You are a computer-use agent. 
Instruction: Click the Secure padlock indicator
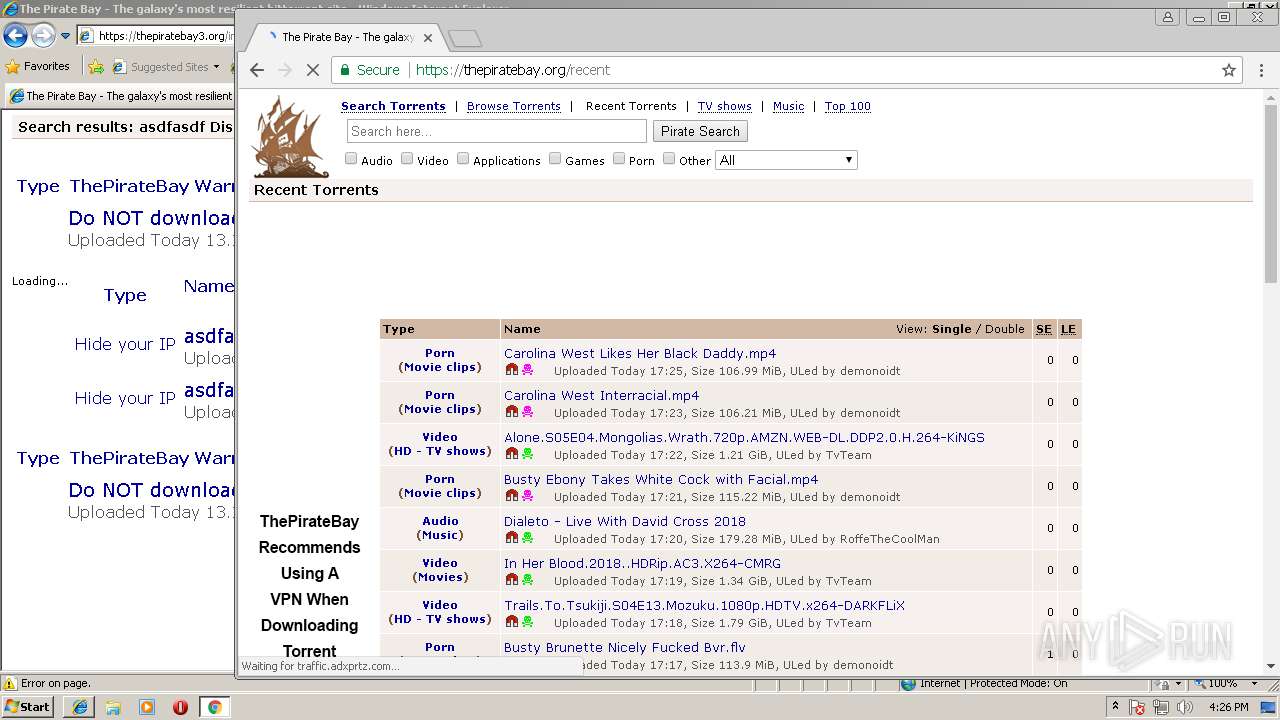tap(369, 70)
